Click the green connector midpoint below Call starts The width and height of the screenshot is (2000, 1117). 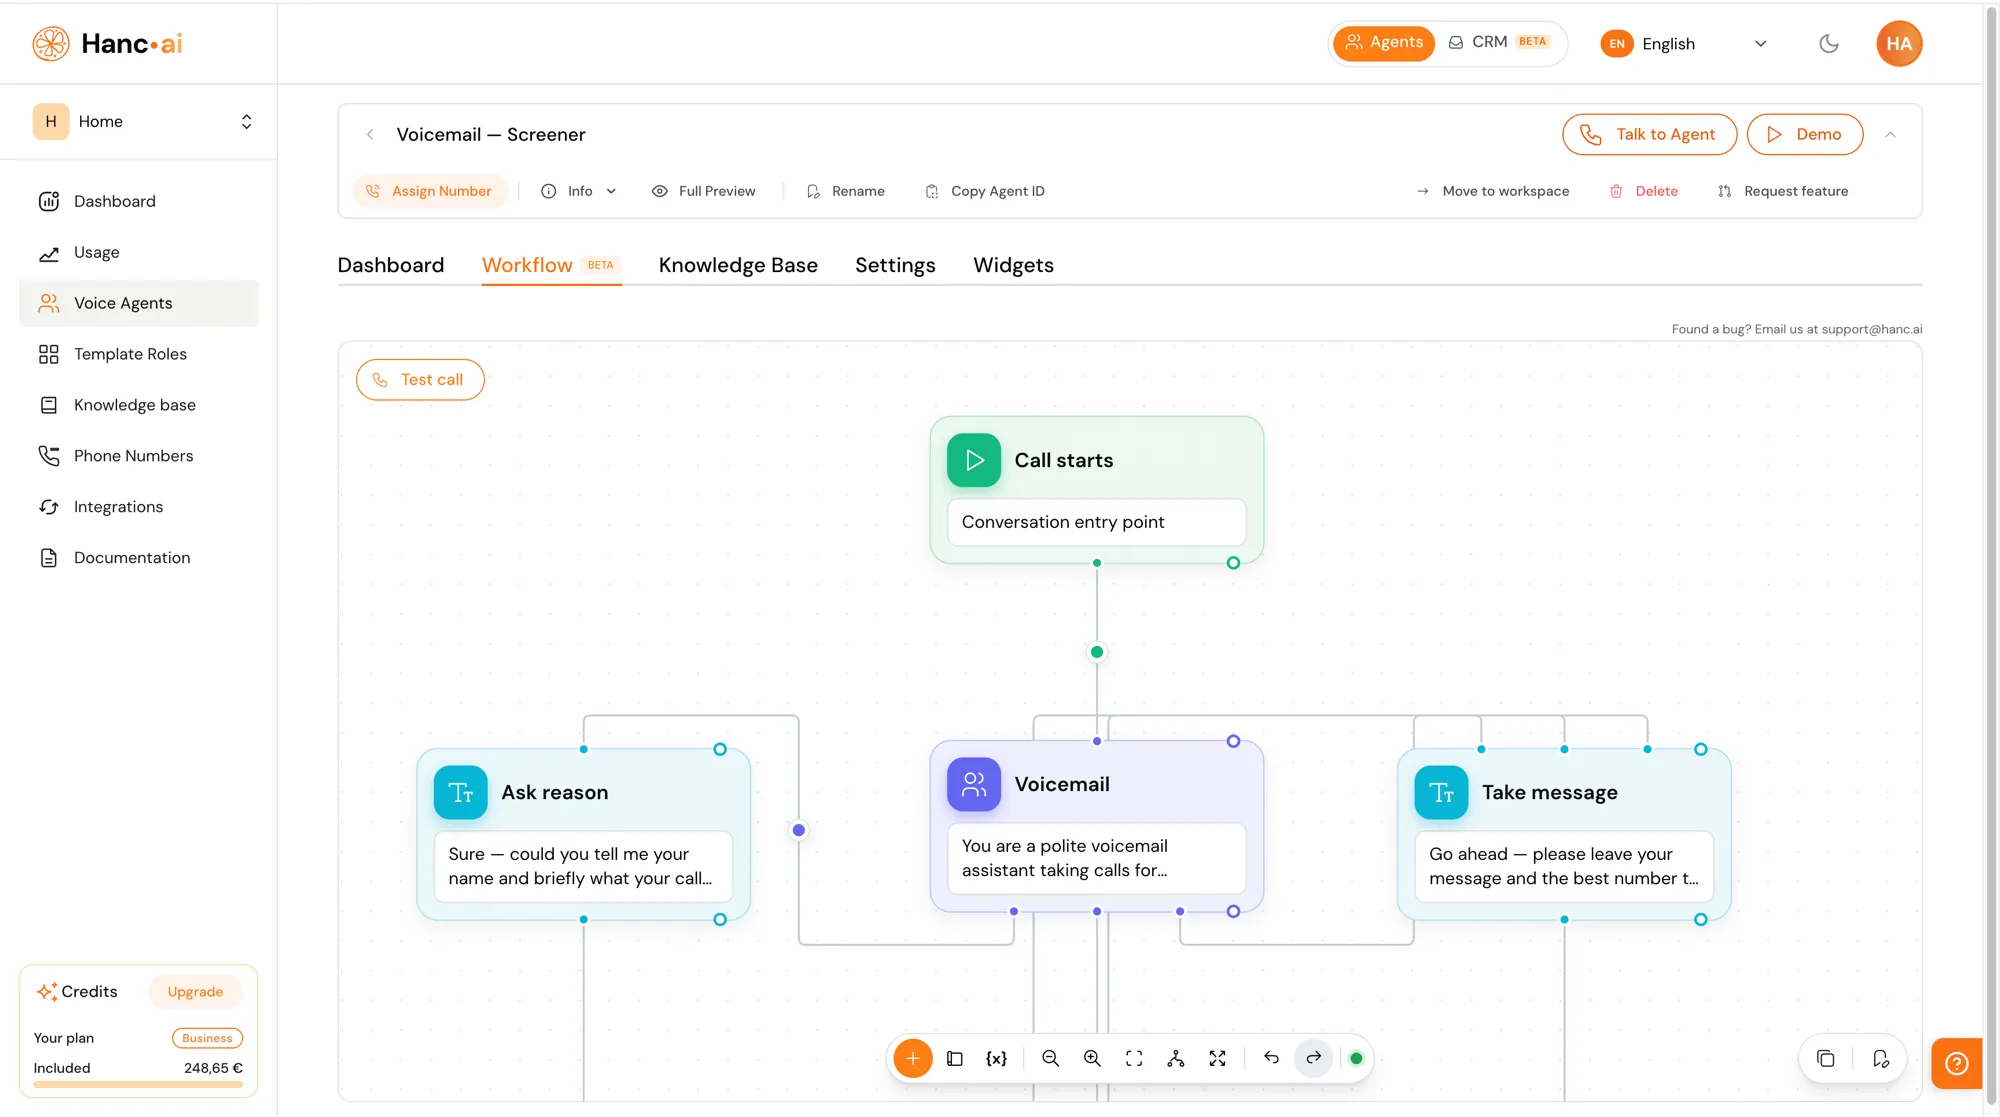coord(1097,652)
